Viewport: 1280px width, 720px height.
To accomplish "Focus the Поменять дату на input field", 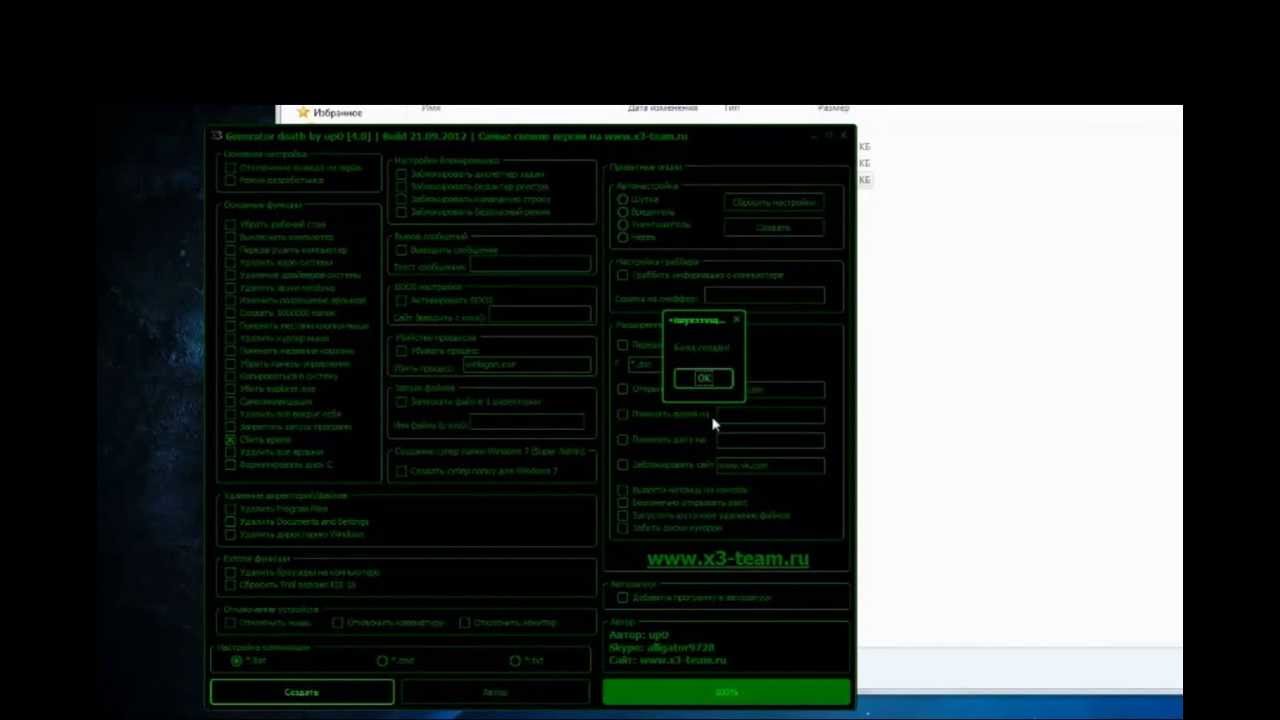I will pos(770,440).
